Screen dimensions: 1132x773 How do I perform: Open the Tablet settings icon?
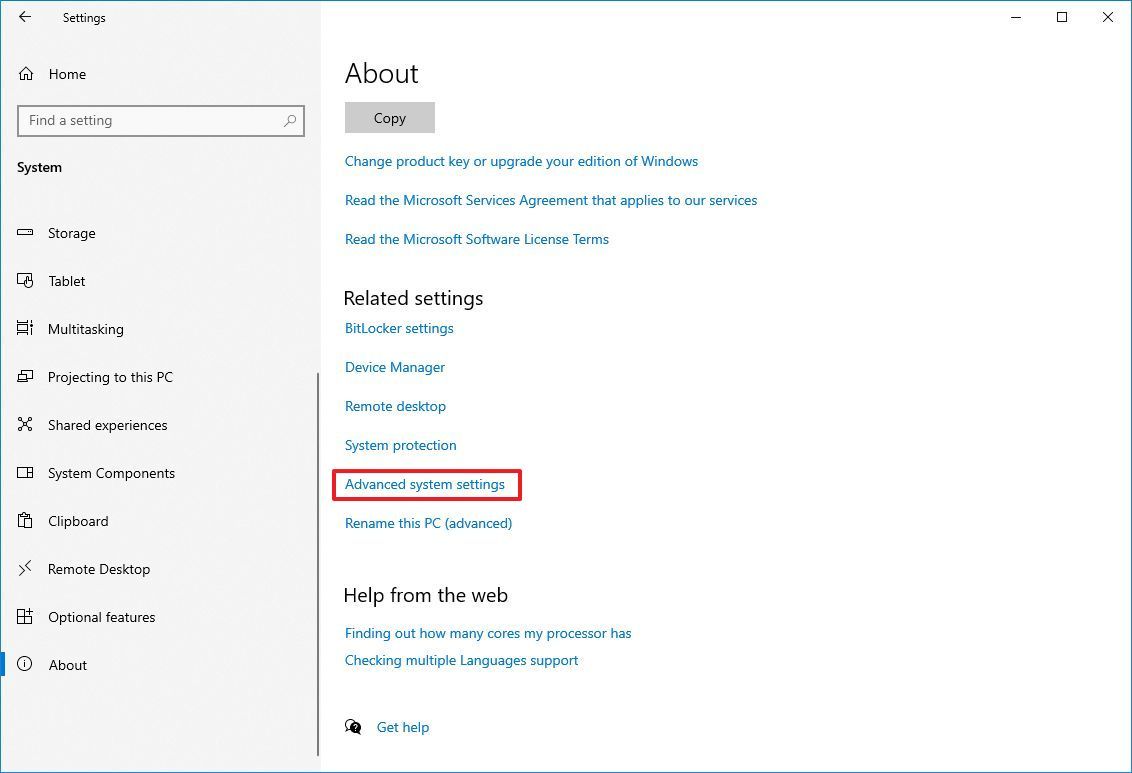pyautogui.click(x=26, y=281)
